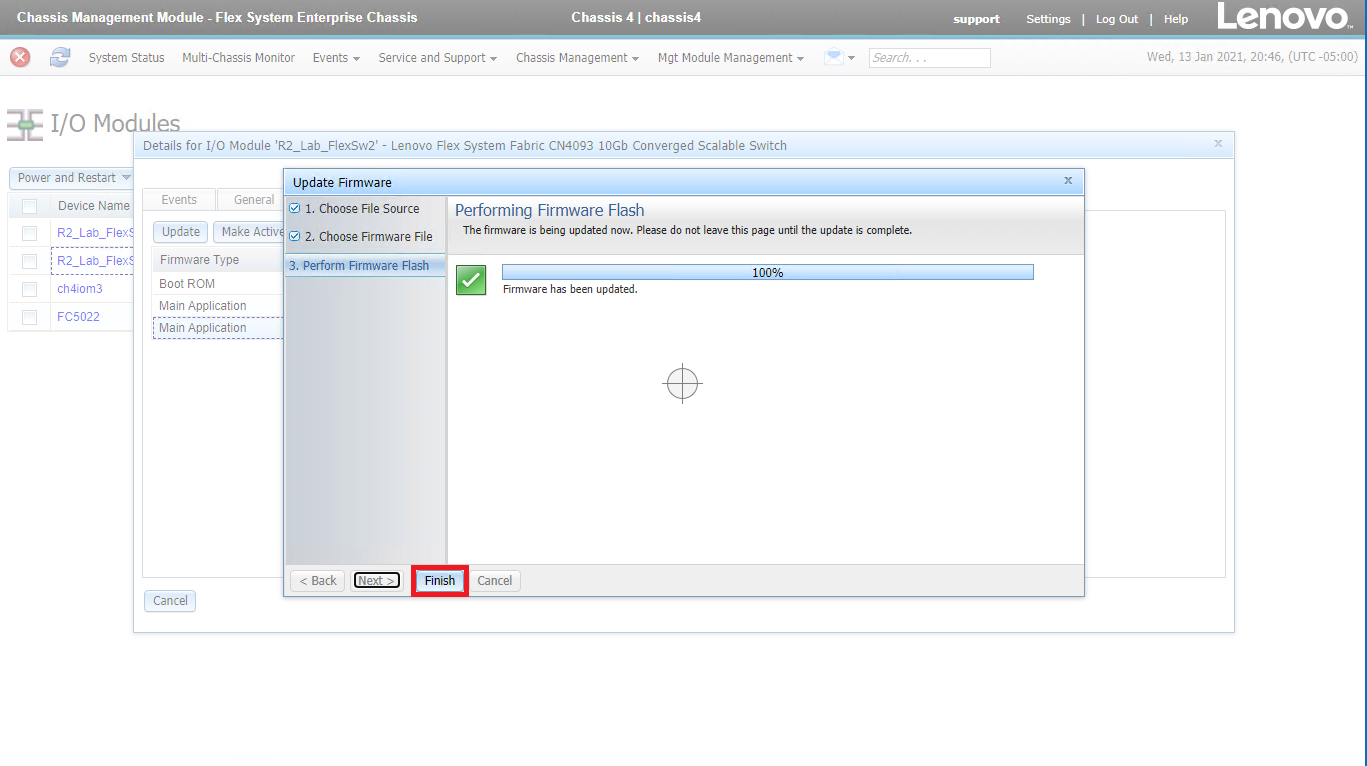
Task: Select the highlighted Main Application firmware row
Action: click(218, 328)
